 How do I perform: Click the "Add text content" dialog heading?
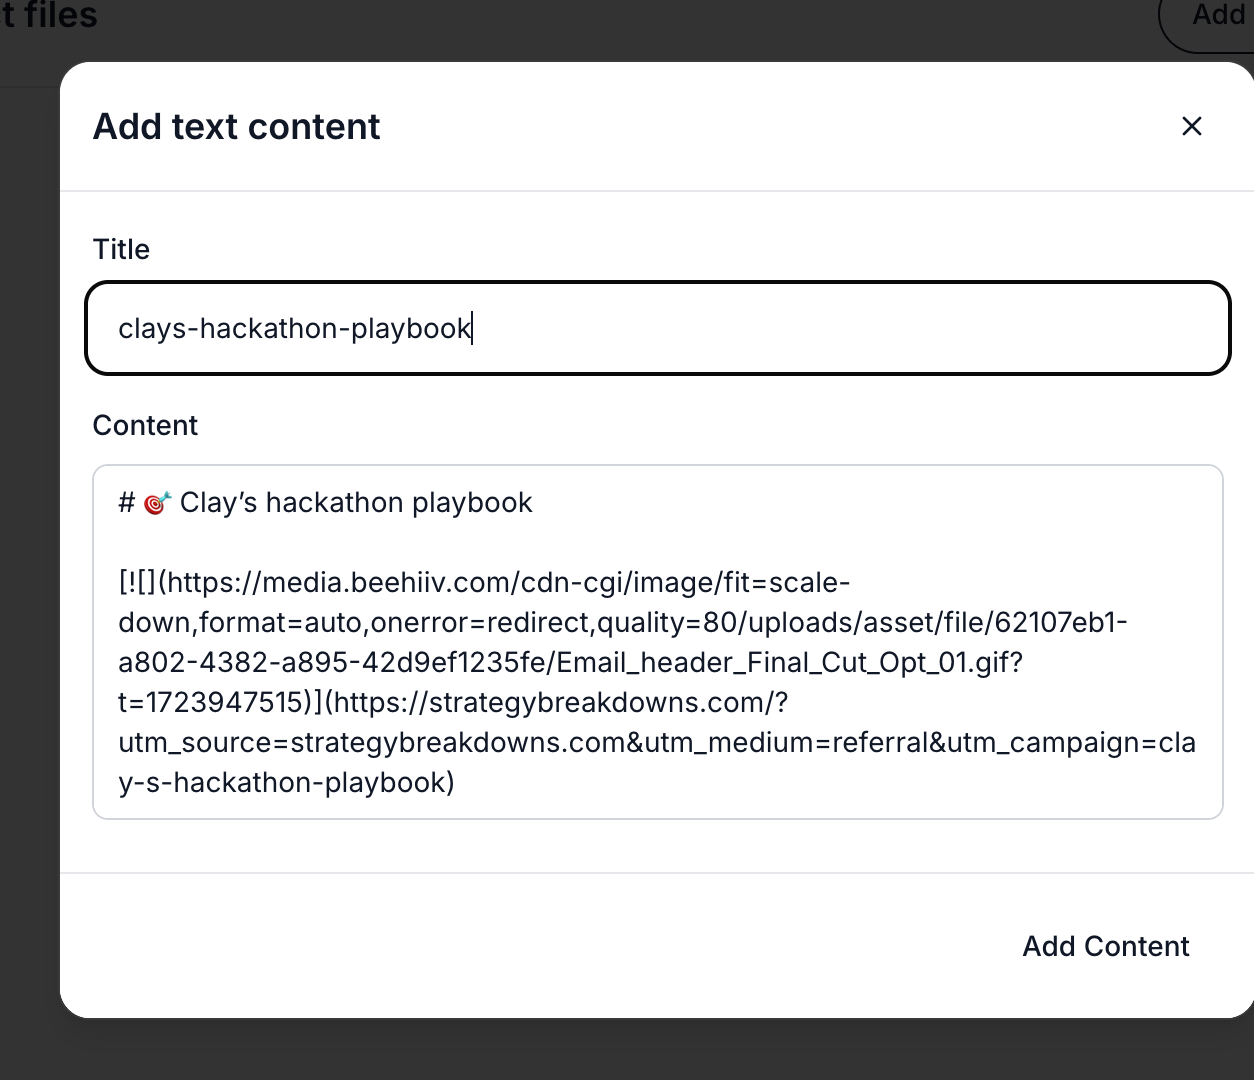point(236,127)
